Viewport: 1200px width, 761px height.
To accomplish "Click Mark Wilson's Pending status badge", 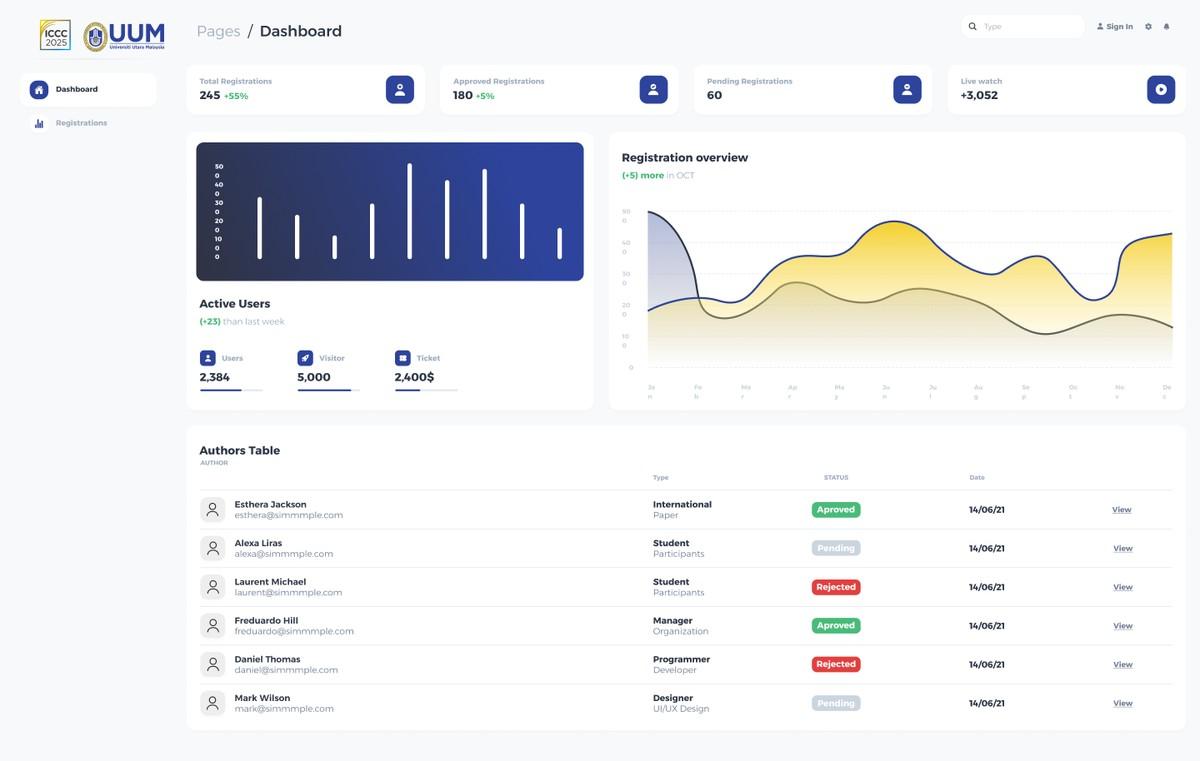I will [x=836, y=703].
